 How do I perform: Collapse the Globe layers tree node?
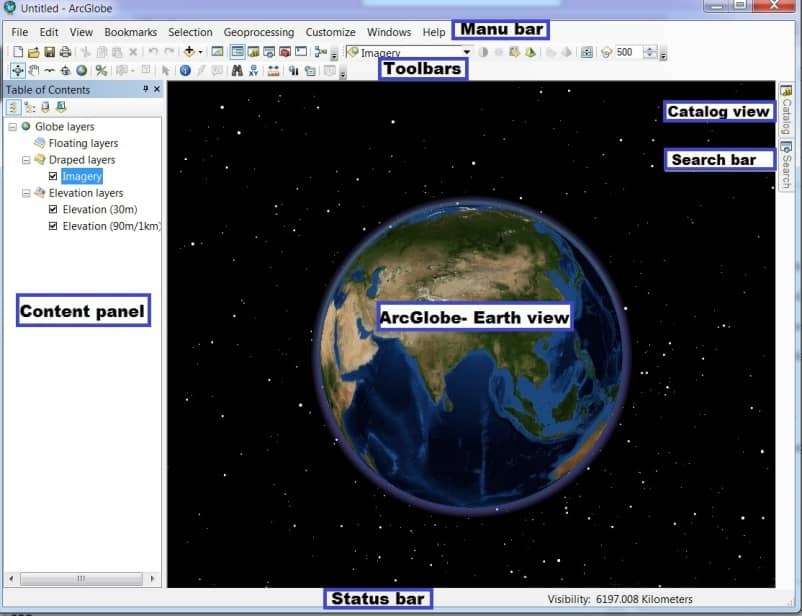11,127
